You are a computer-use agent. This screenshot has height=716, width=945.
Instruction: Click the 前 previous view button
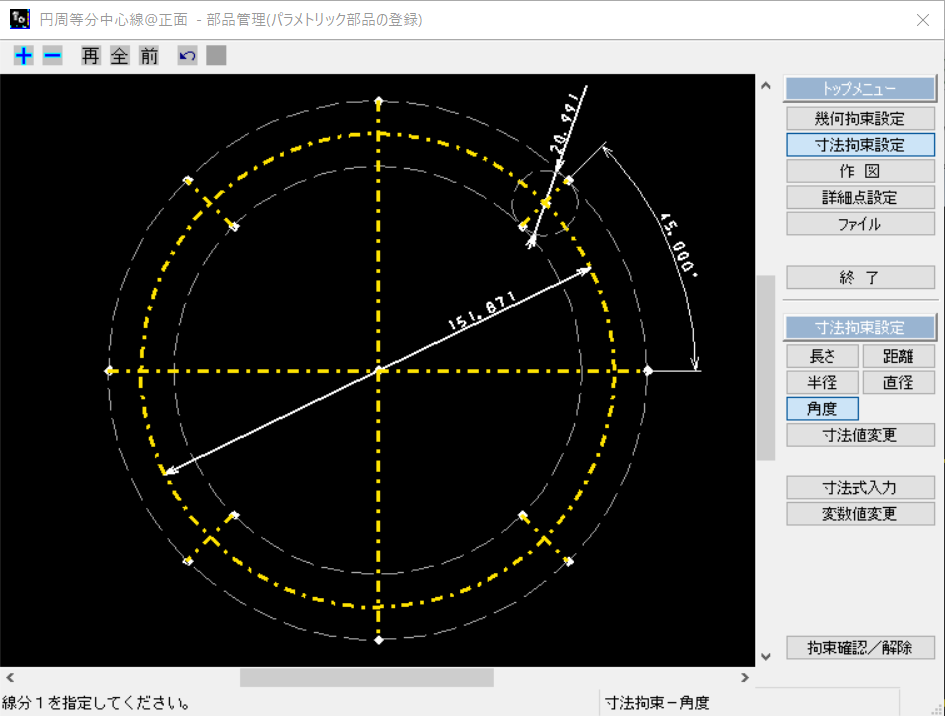point(148,56)
